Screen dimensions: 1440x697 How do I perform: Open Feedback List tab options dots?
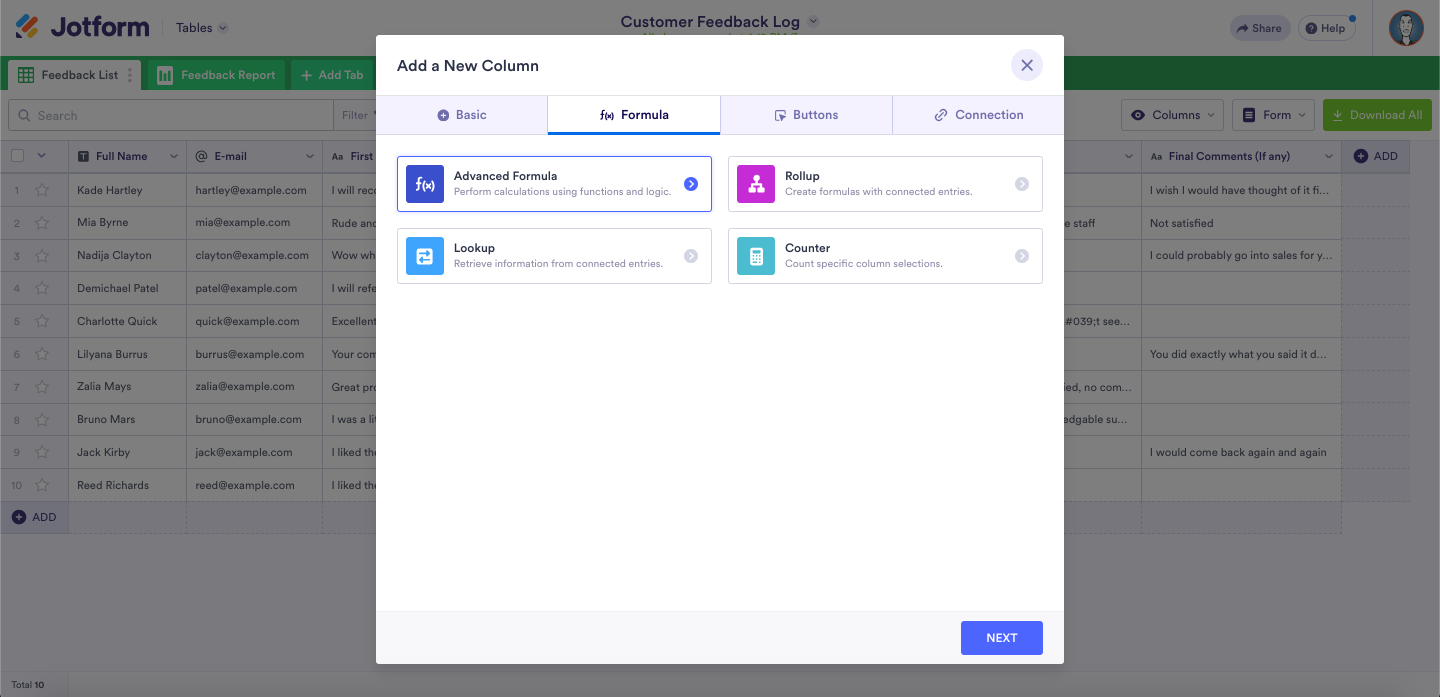(x=129, y=75)
